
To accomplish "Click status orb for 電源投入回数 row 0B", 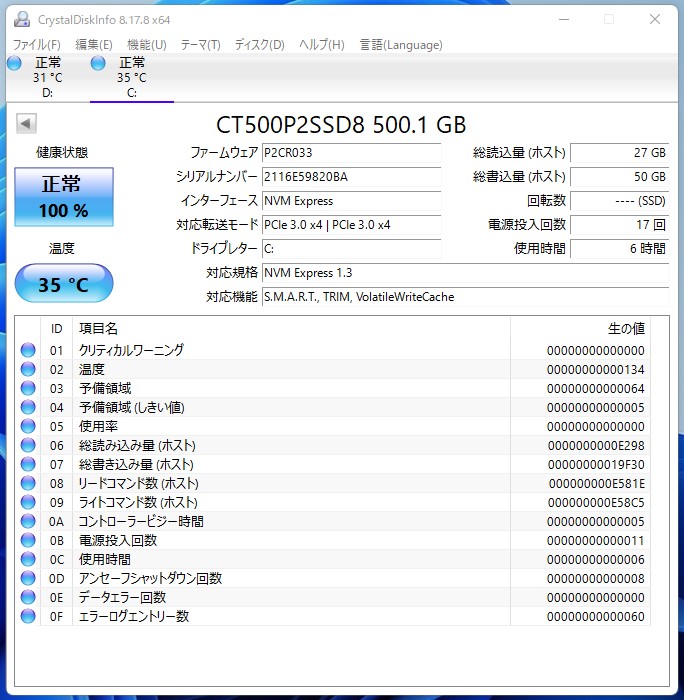I will click(x=28, y=540).
